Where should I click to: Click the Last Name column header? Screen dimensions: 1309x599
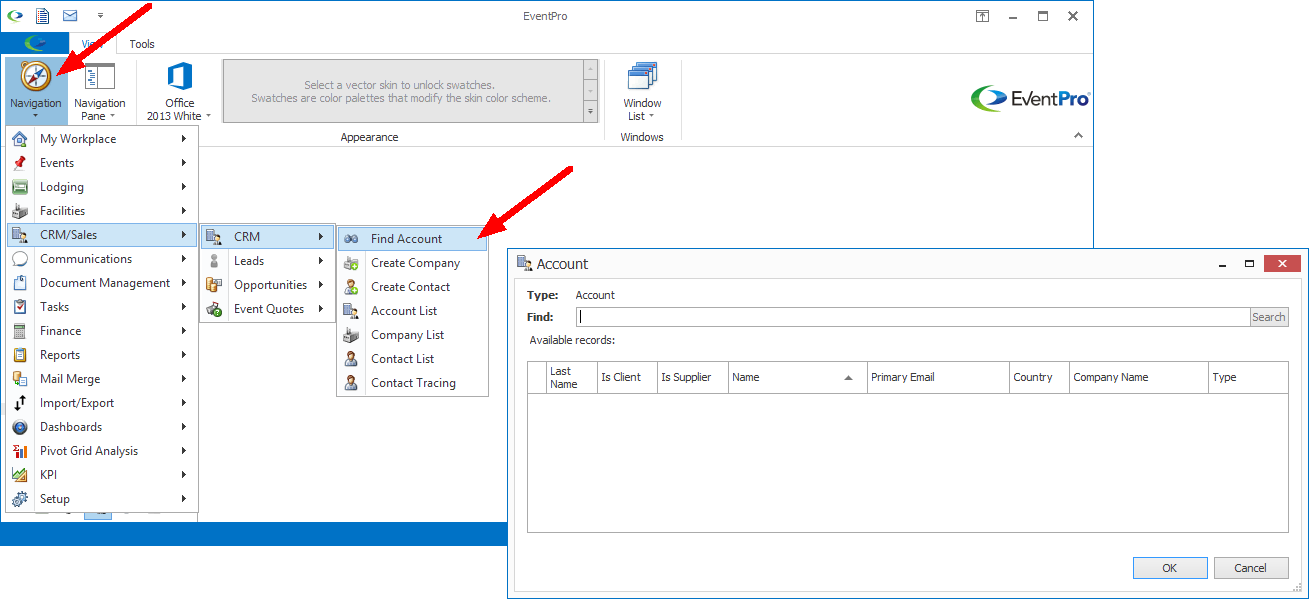571,377
